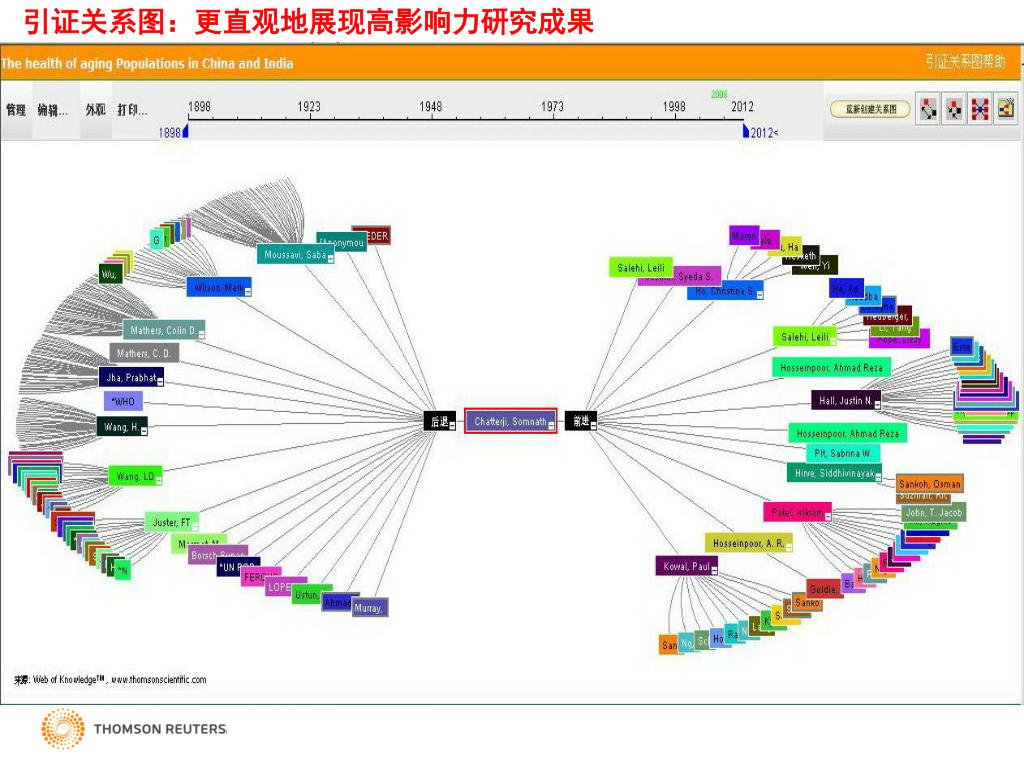Viewport: 1024px width, 768px height.
Task: Click the inward-arrows citation layout icon
Action: (x=954, y=109)
